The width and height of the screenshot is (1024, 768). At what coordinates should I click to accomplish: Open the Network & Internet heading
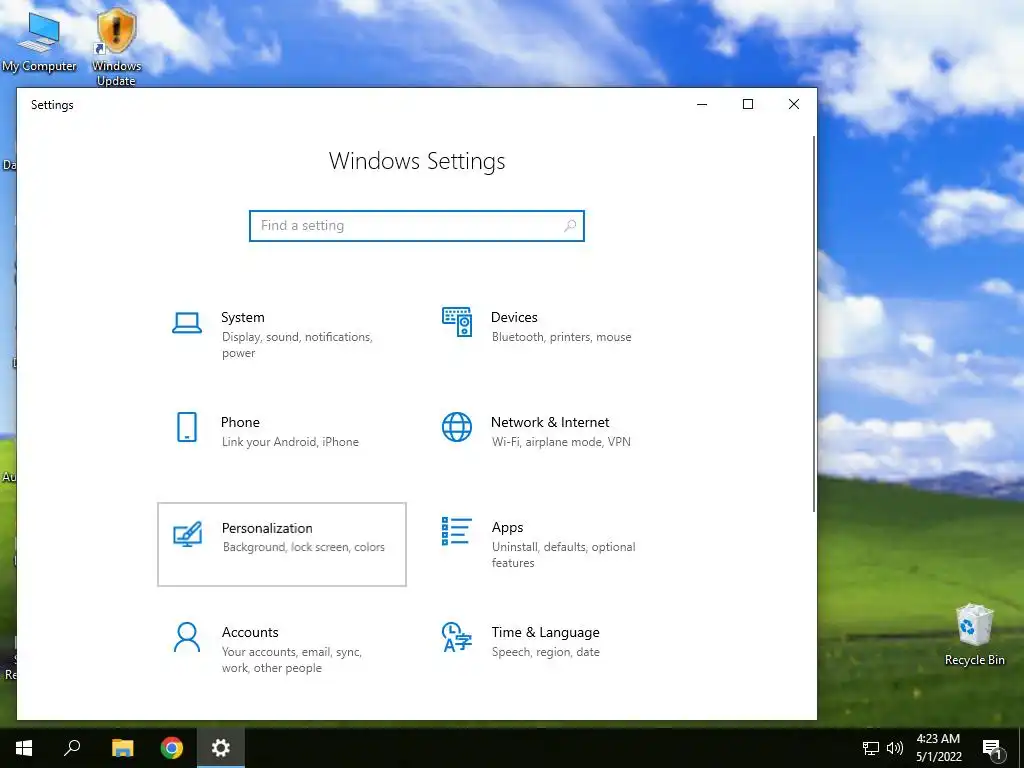pos(550,422)
